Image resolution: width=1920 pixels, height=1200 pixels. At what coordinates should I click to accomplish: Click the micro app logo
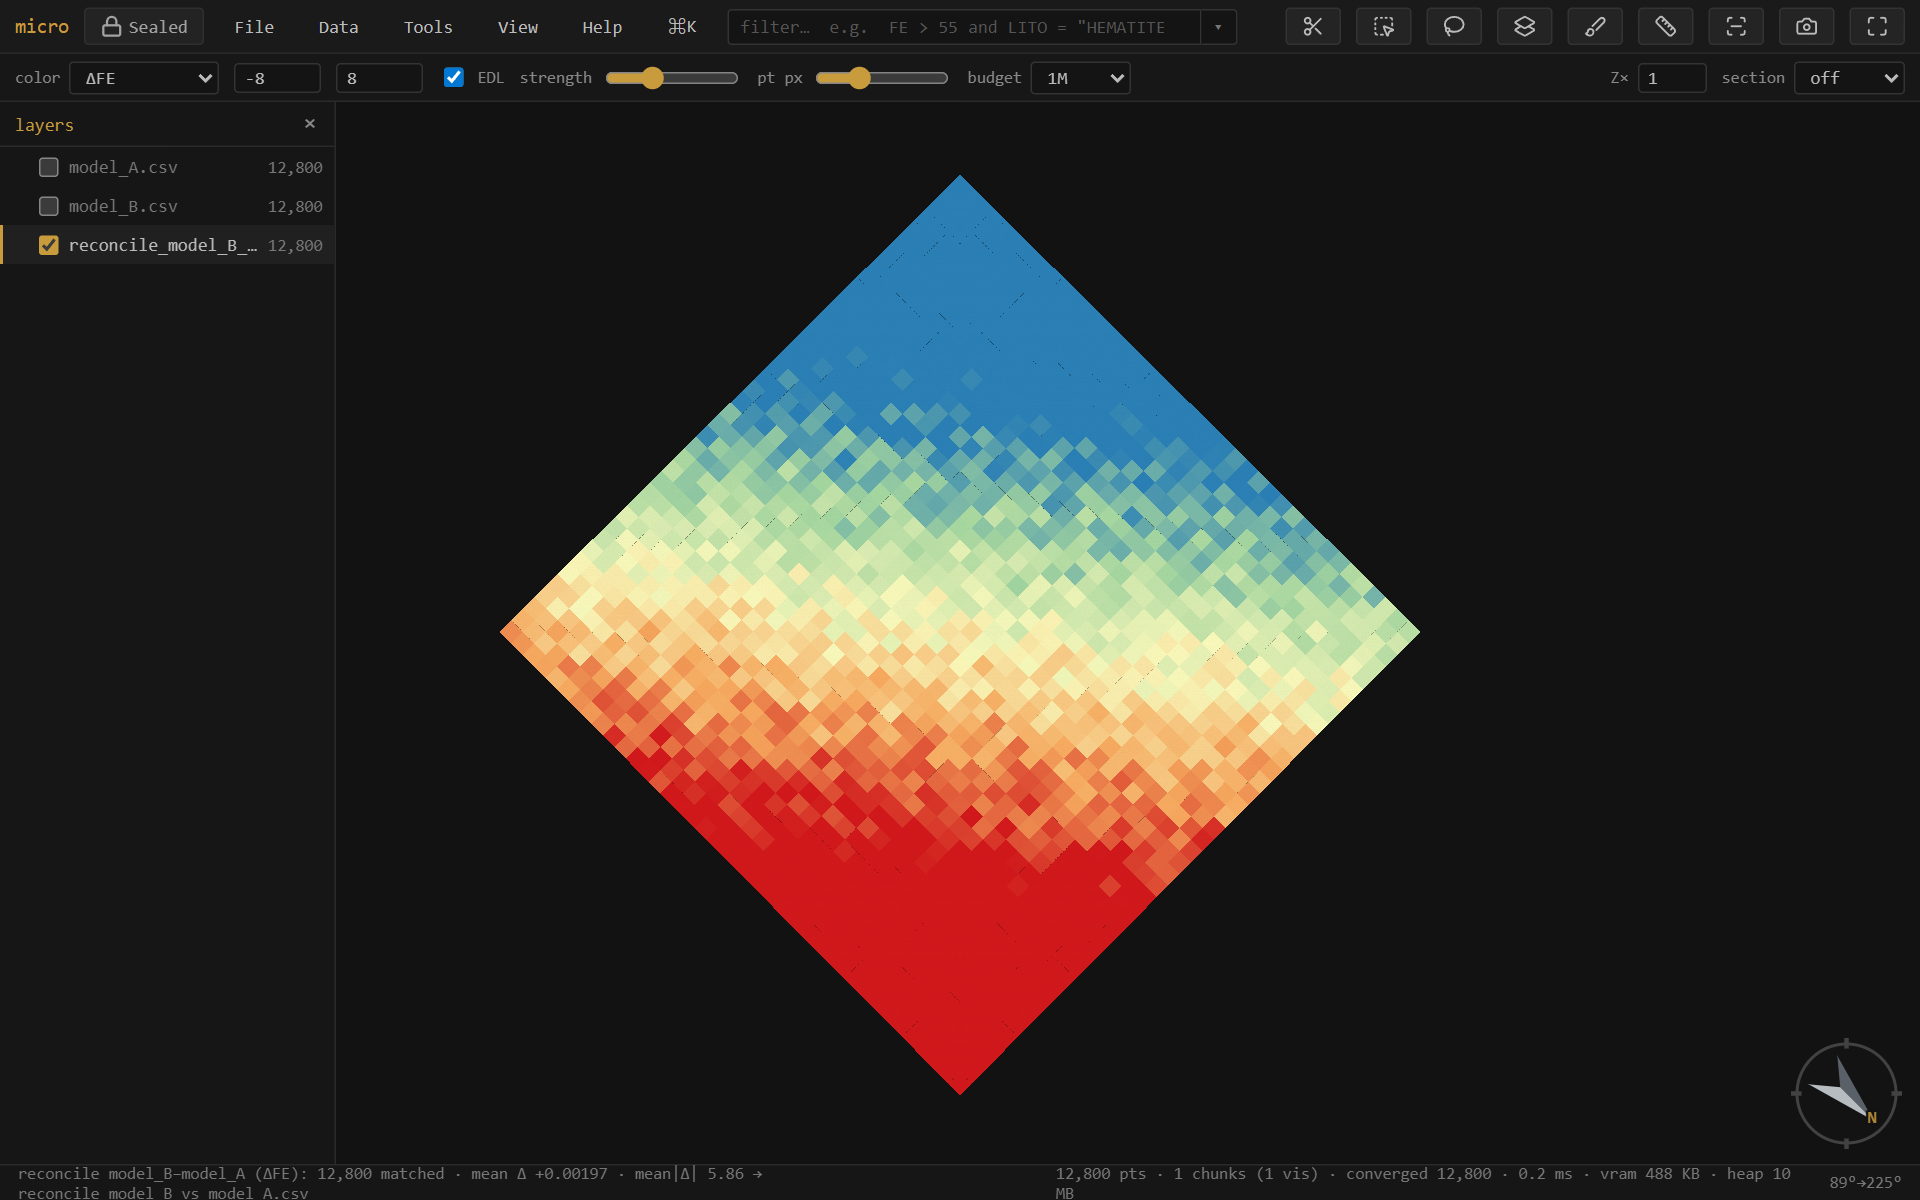[x=42, y=27]
